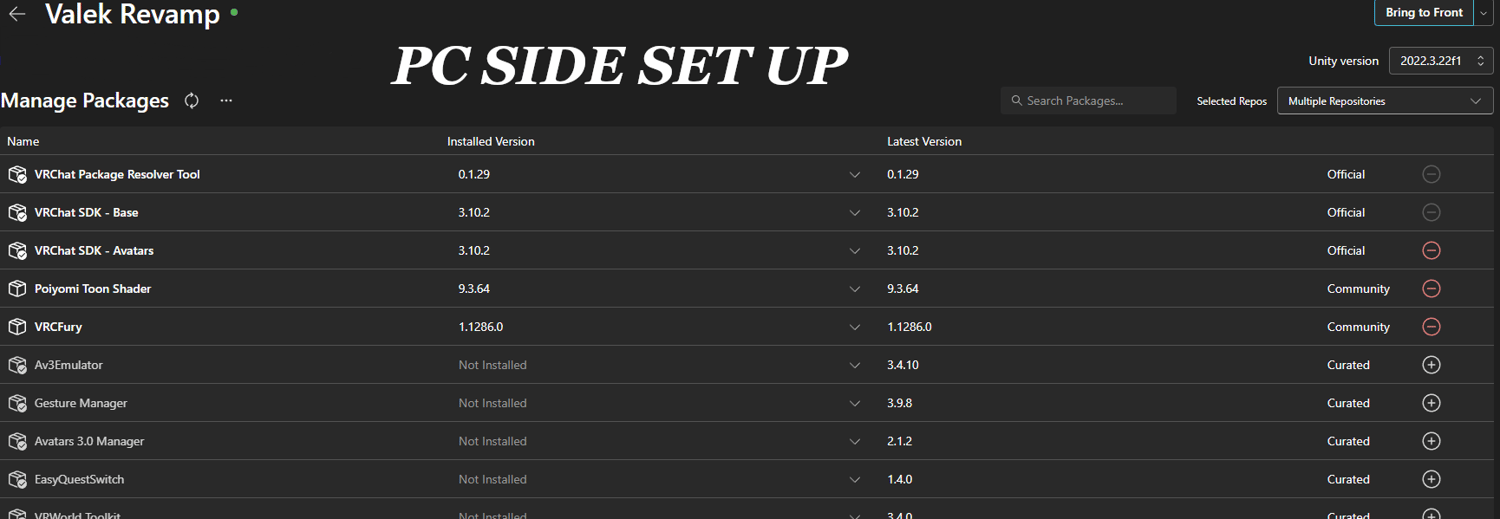Click the Name column header
This screenshot has height=519, width=1500.
click(23, 142)
